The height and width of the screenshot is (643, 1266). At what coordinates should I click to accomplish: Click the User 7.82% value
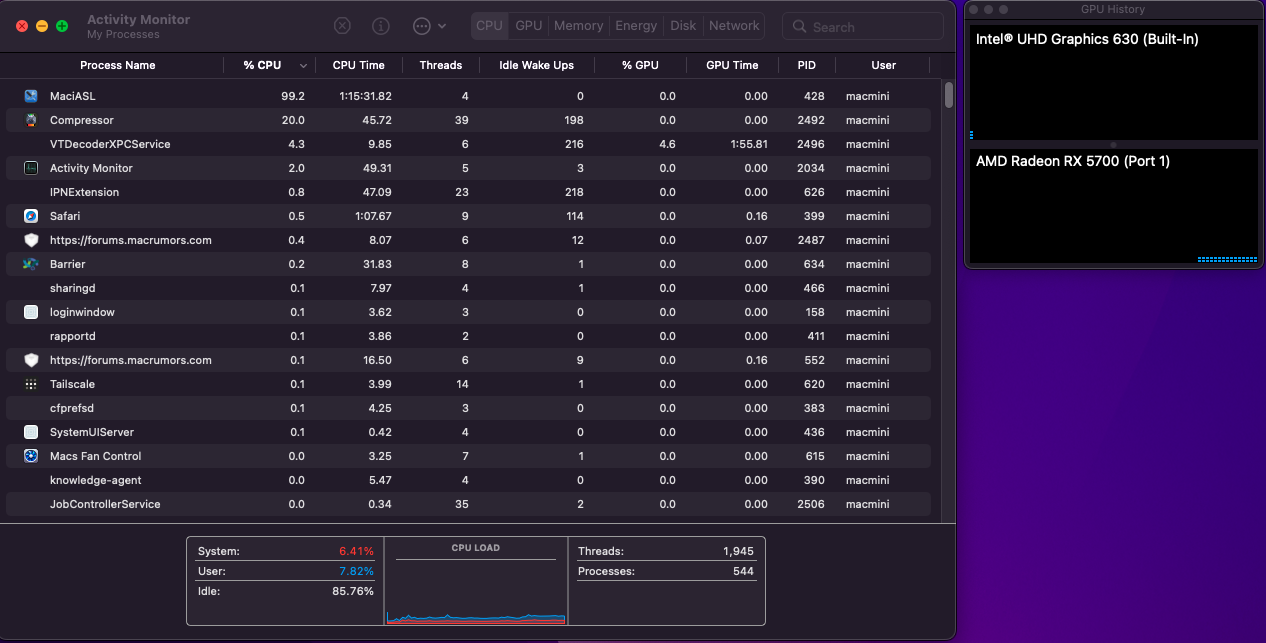[356, 571]
